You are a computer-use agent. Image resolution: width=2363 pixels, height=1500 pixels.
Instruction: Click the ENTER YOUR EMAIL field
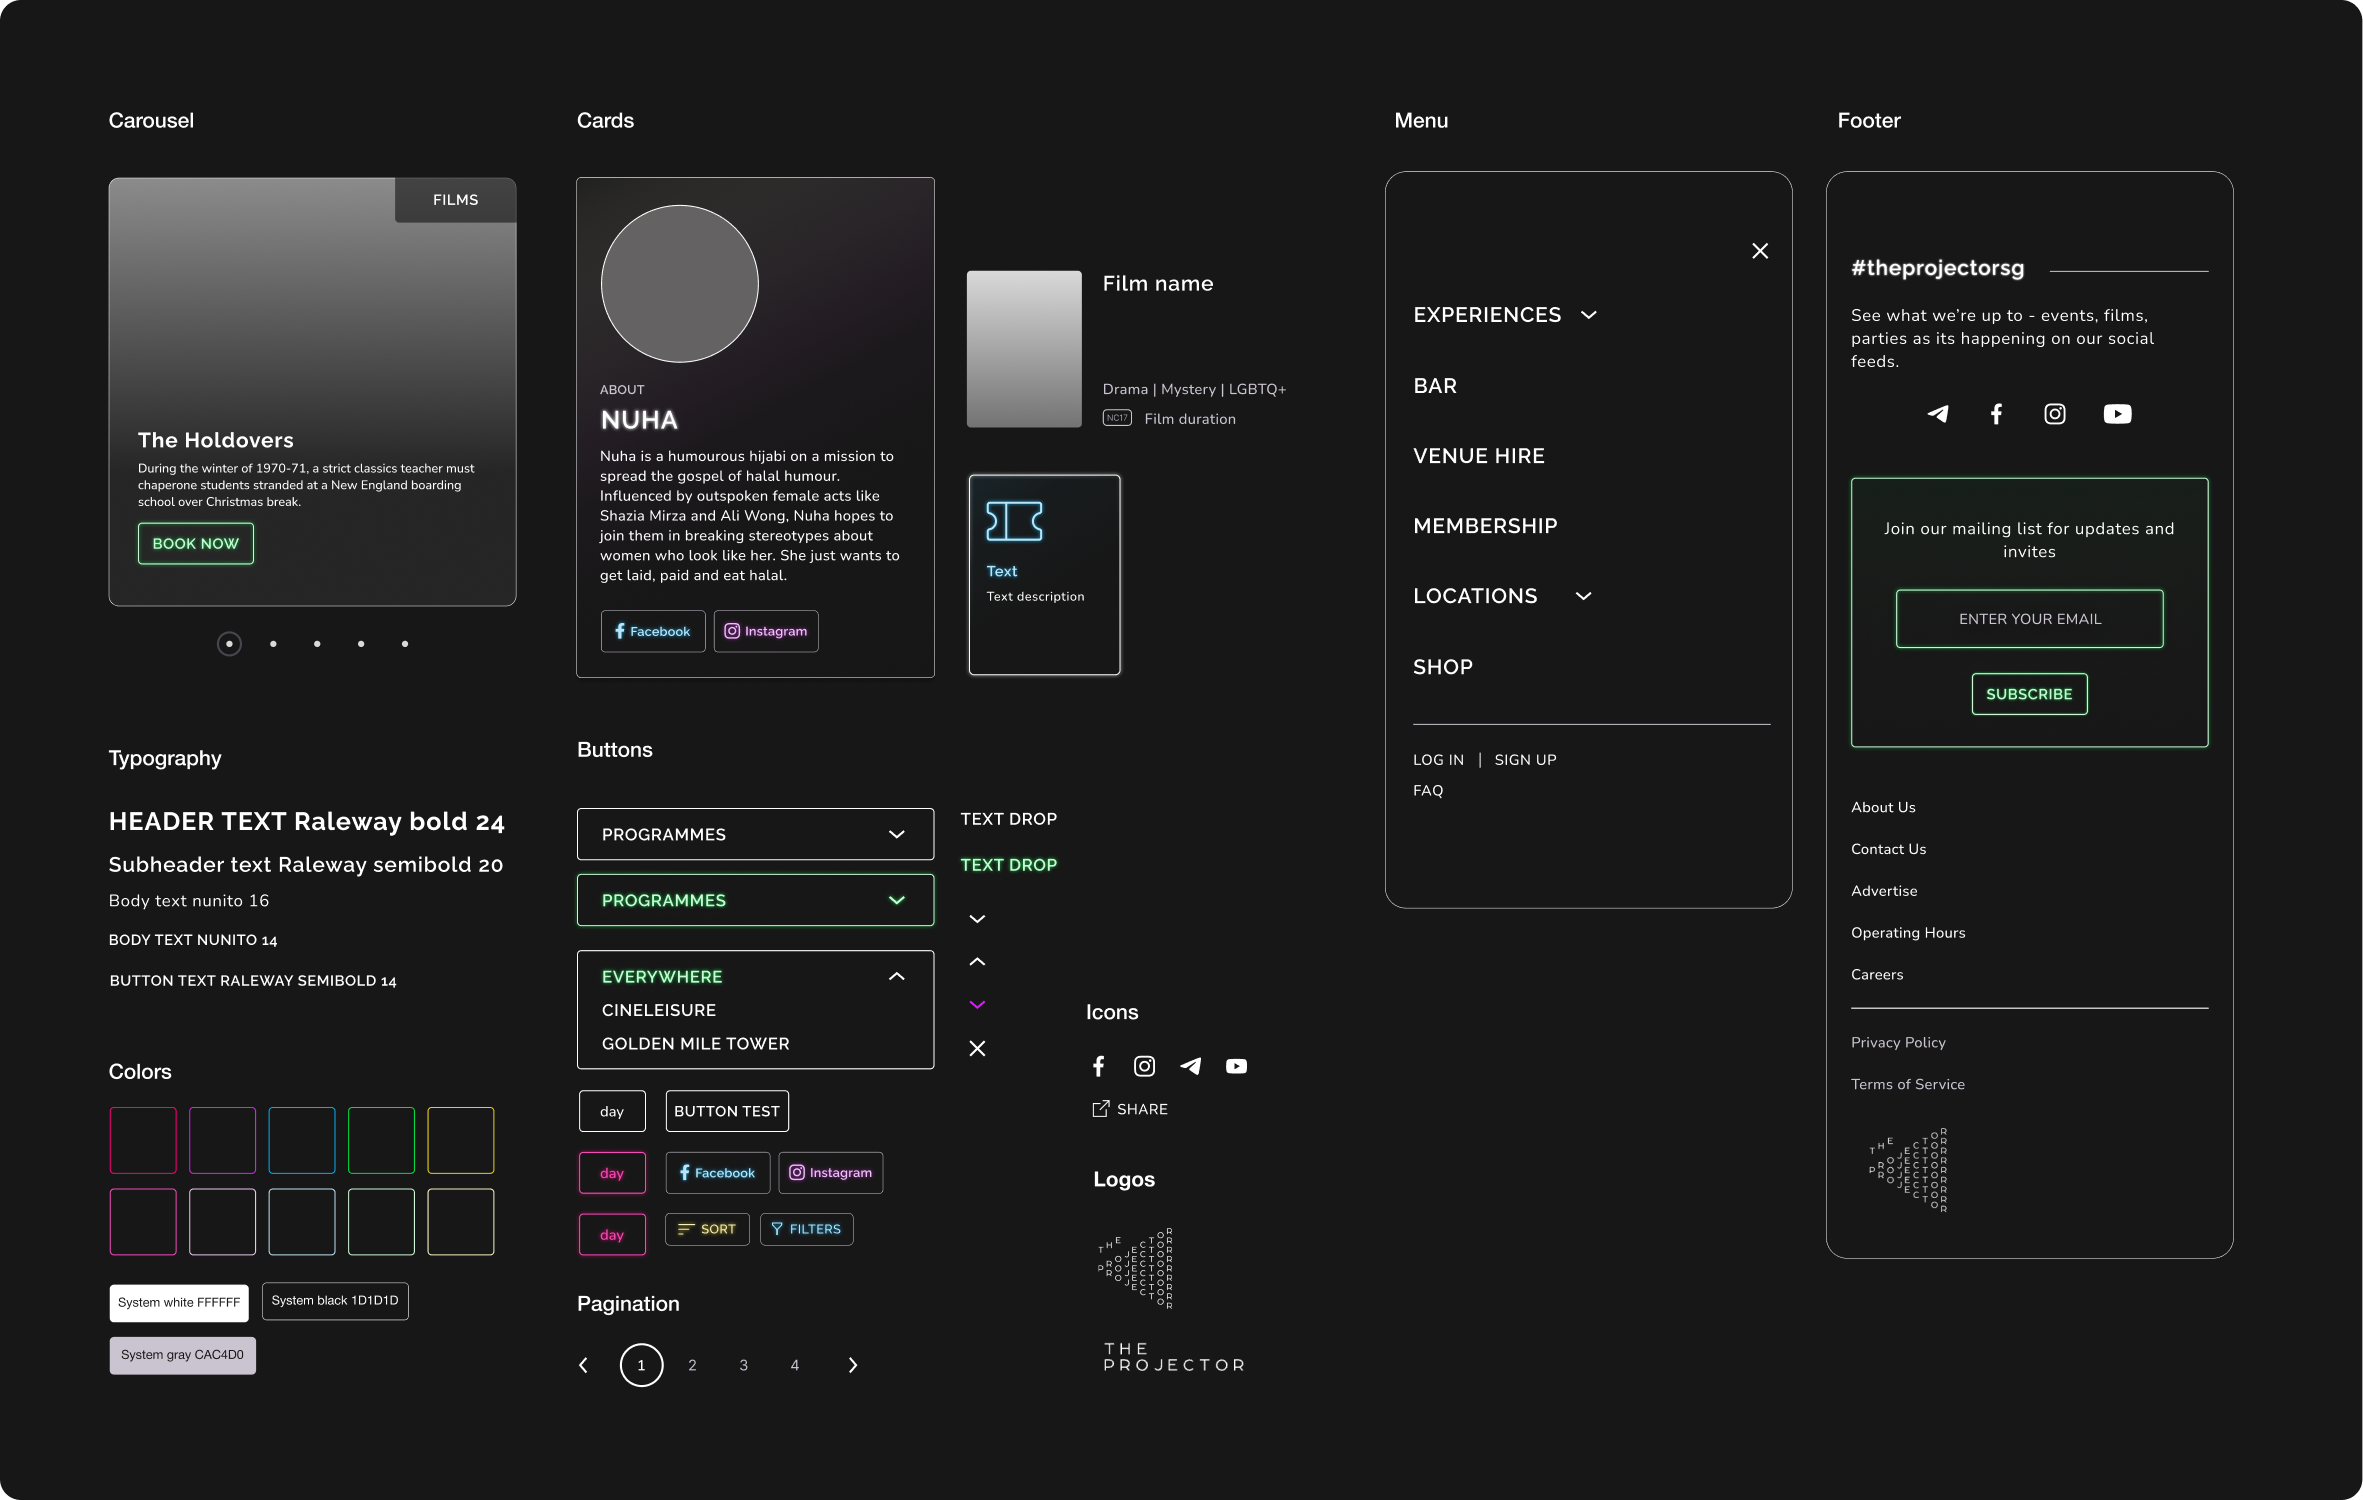coord(2028,619)
